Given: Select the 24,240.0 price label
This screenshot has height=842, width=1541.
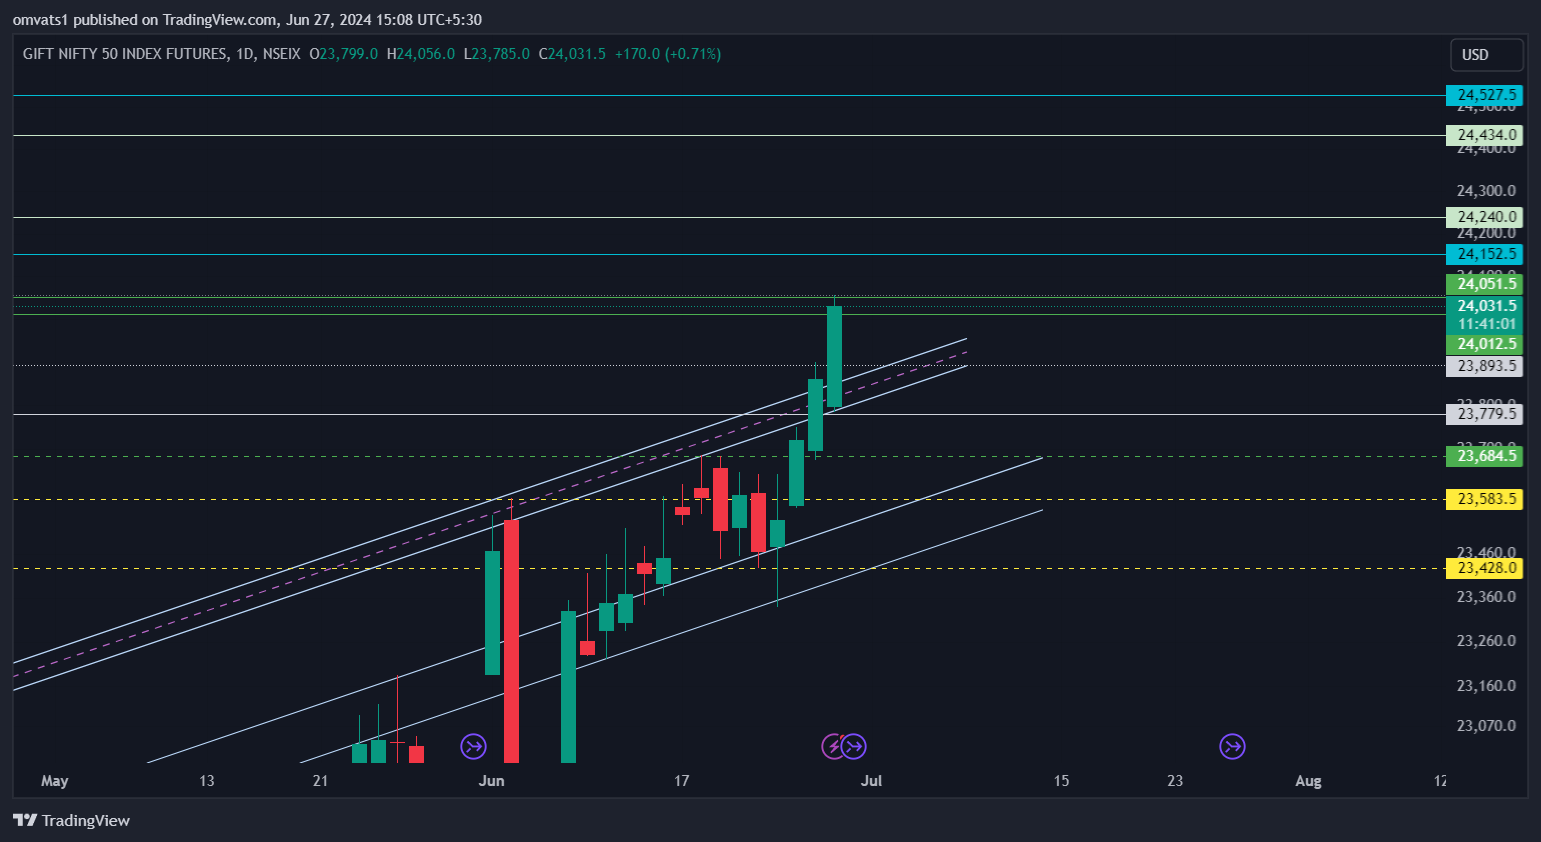Looking at the screenshot, I should tap(1485, 217).
